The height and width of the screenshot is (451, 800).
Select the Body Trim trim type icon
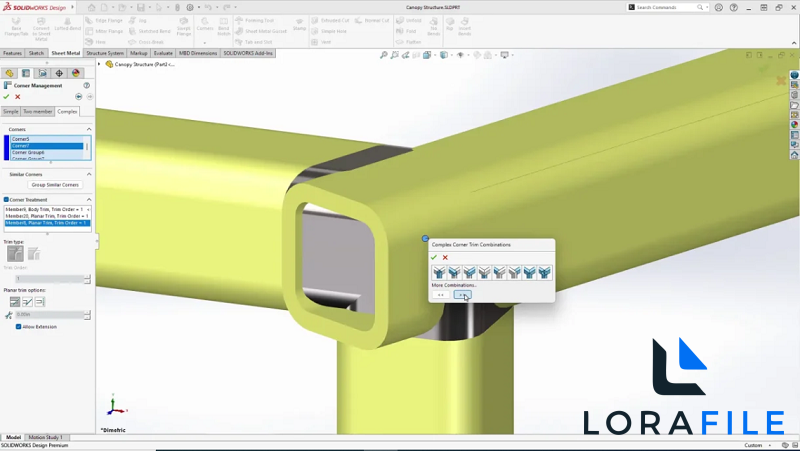tap(34, 253)
